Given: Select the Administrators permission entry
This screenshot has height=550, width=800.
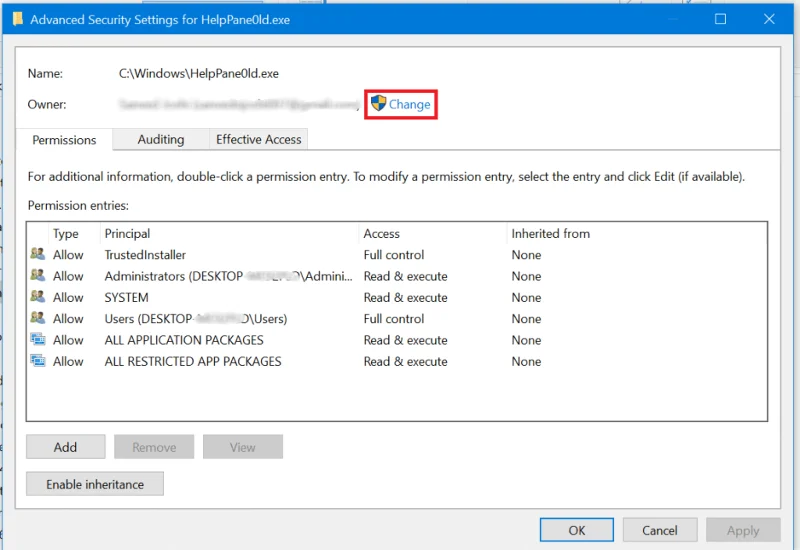Looking at the screenshot, I should [396, 276].
